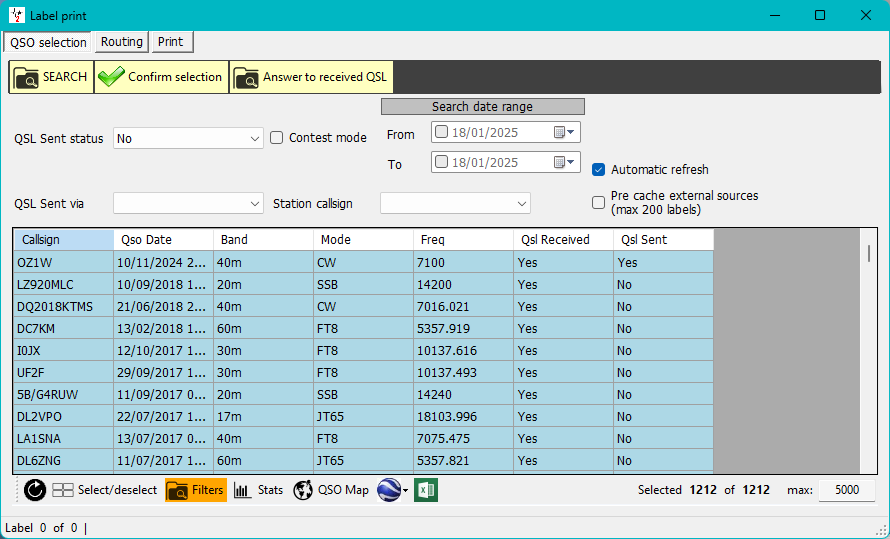Select the LZ920MLC callsign cell
This screenshot has height=539, width=890.
click(64, 284)
